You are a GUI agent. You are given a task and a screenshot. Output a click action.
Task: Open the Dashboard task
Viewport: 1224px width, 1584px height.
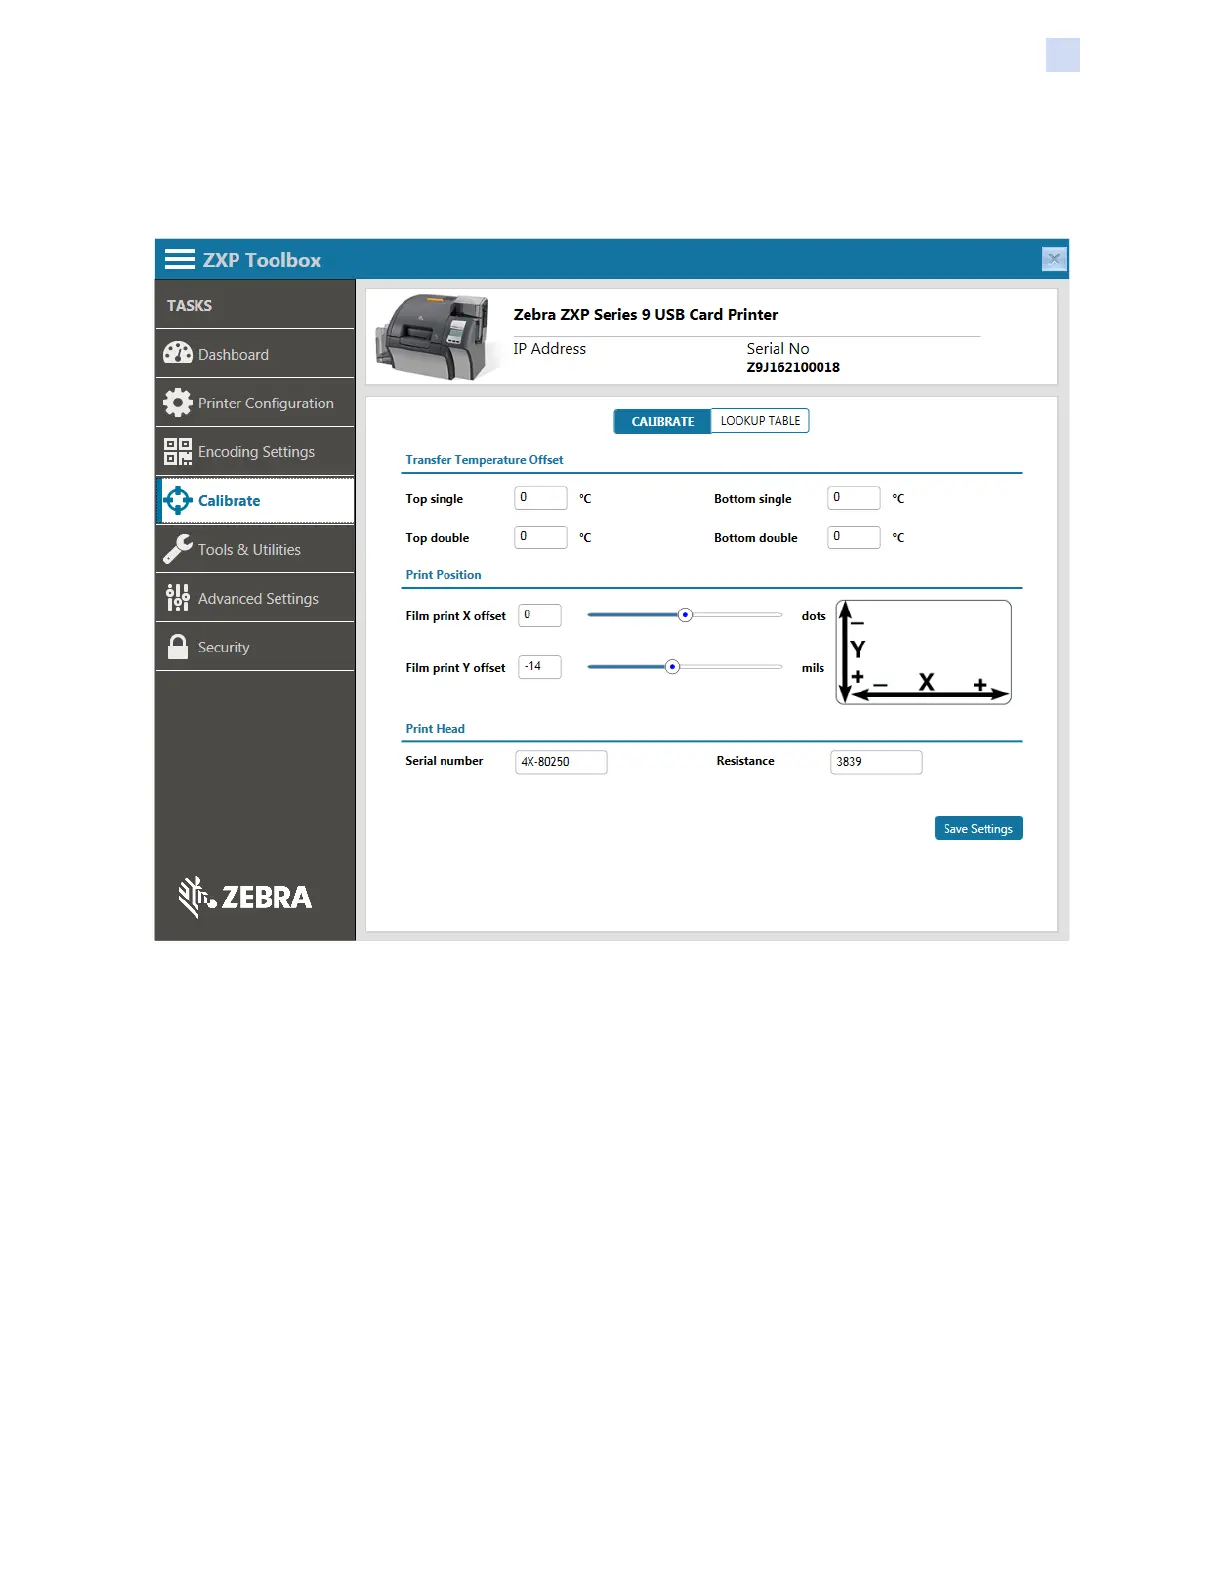pyautogui.click(x=255, y=354)
